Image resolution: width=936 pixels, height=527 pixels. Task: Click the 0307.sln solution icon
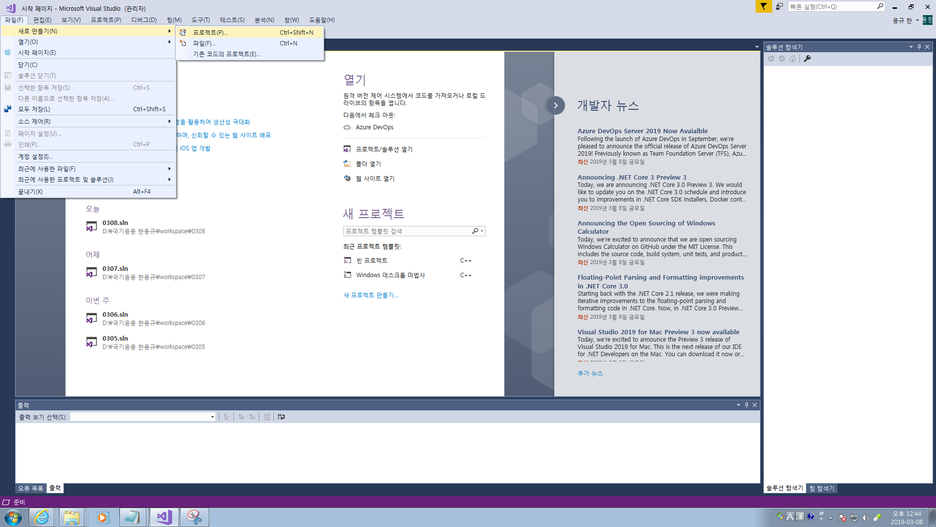tap(91, 273)
